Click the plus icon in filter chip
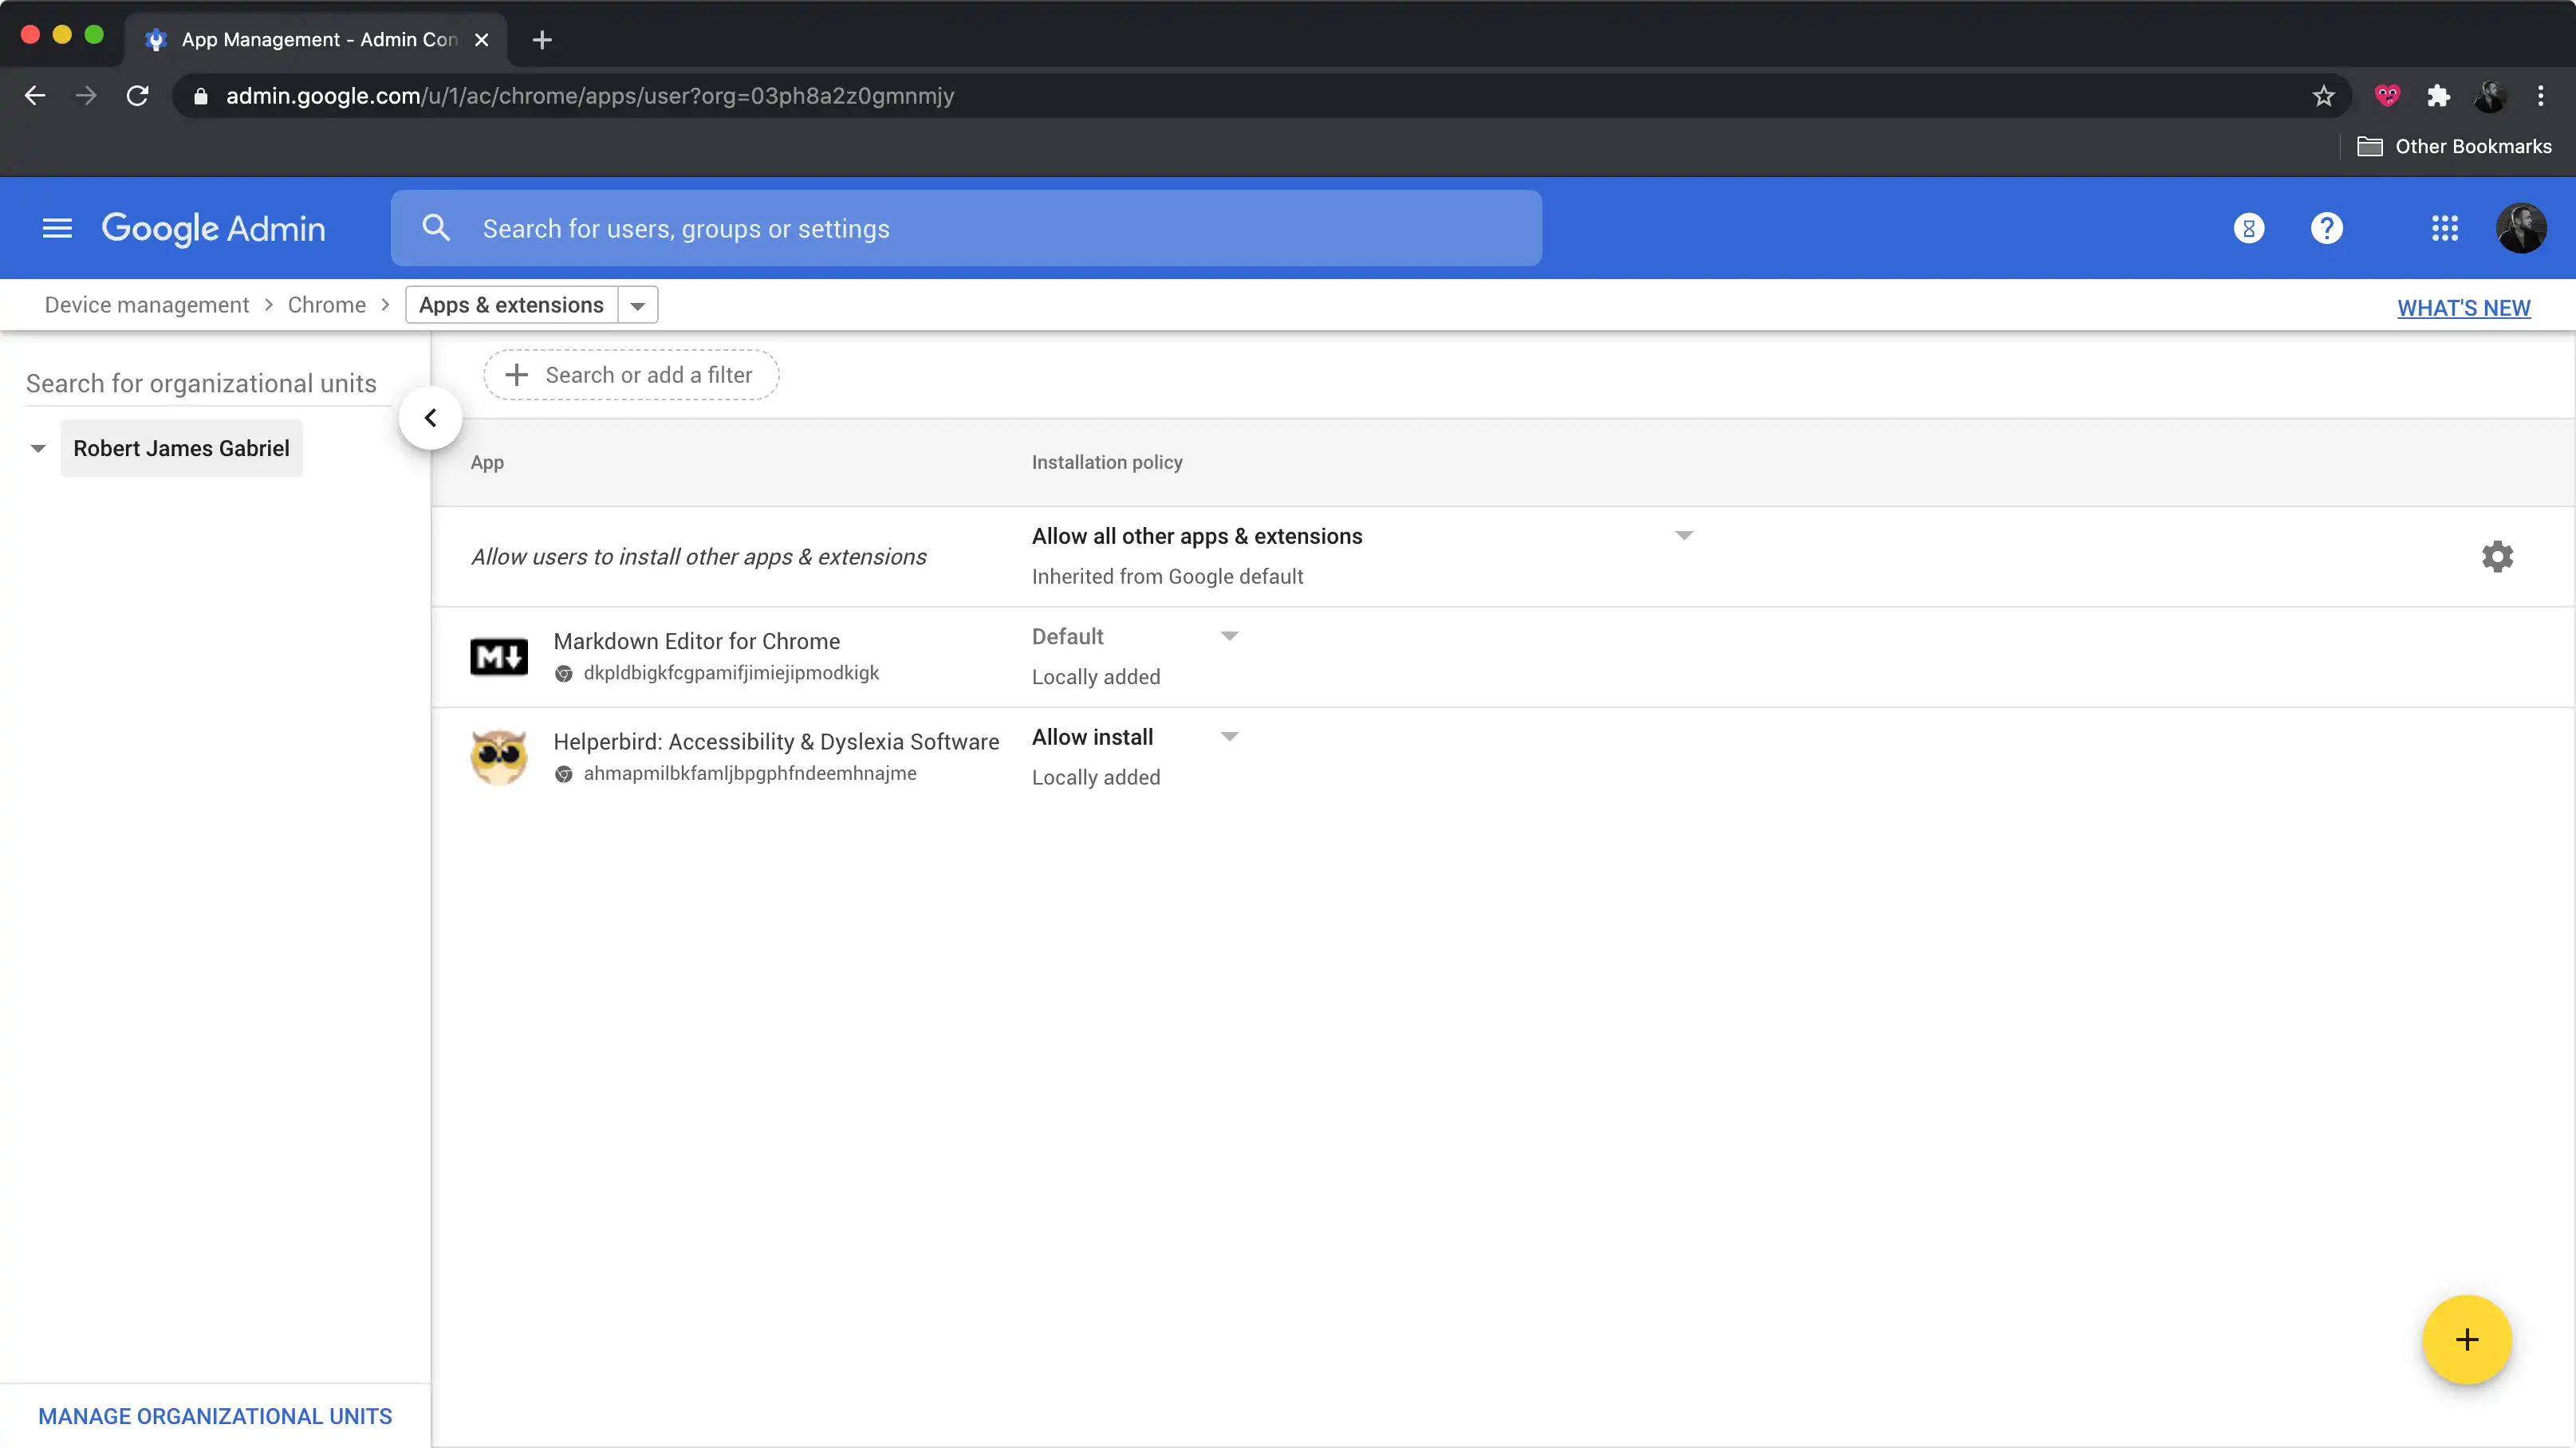Image resolution: width=2576 pixels, height=1448 pixels. pos(516,375)
